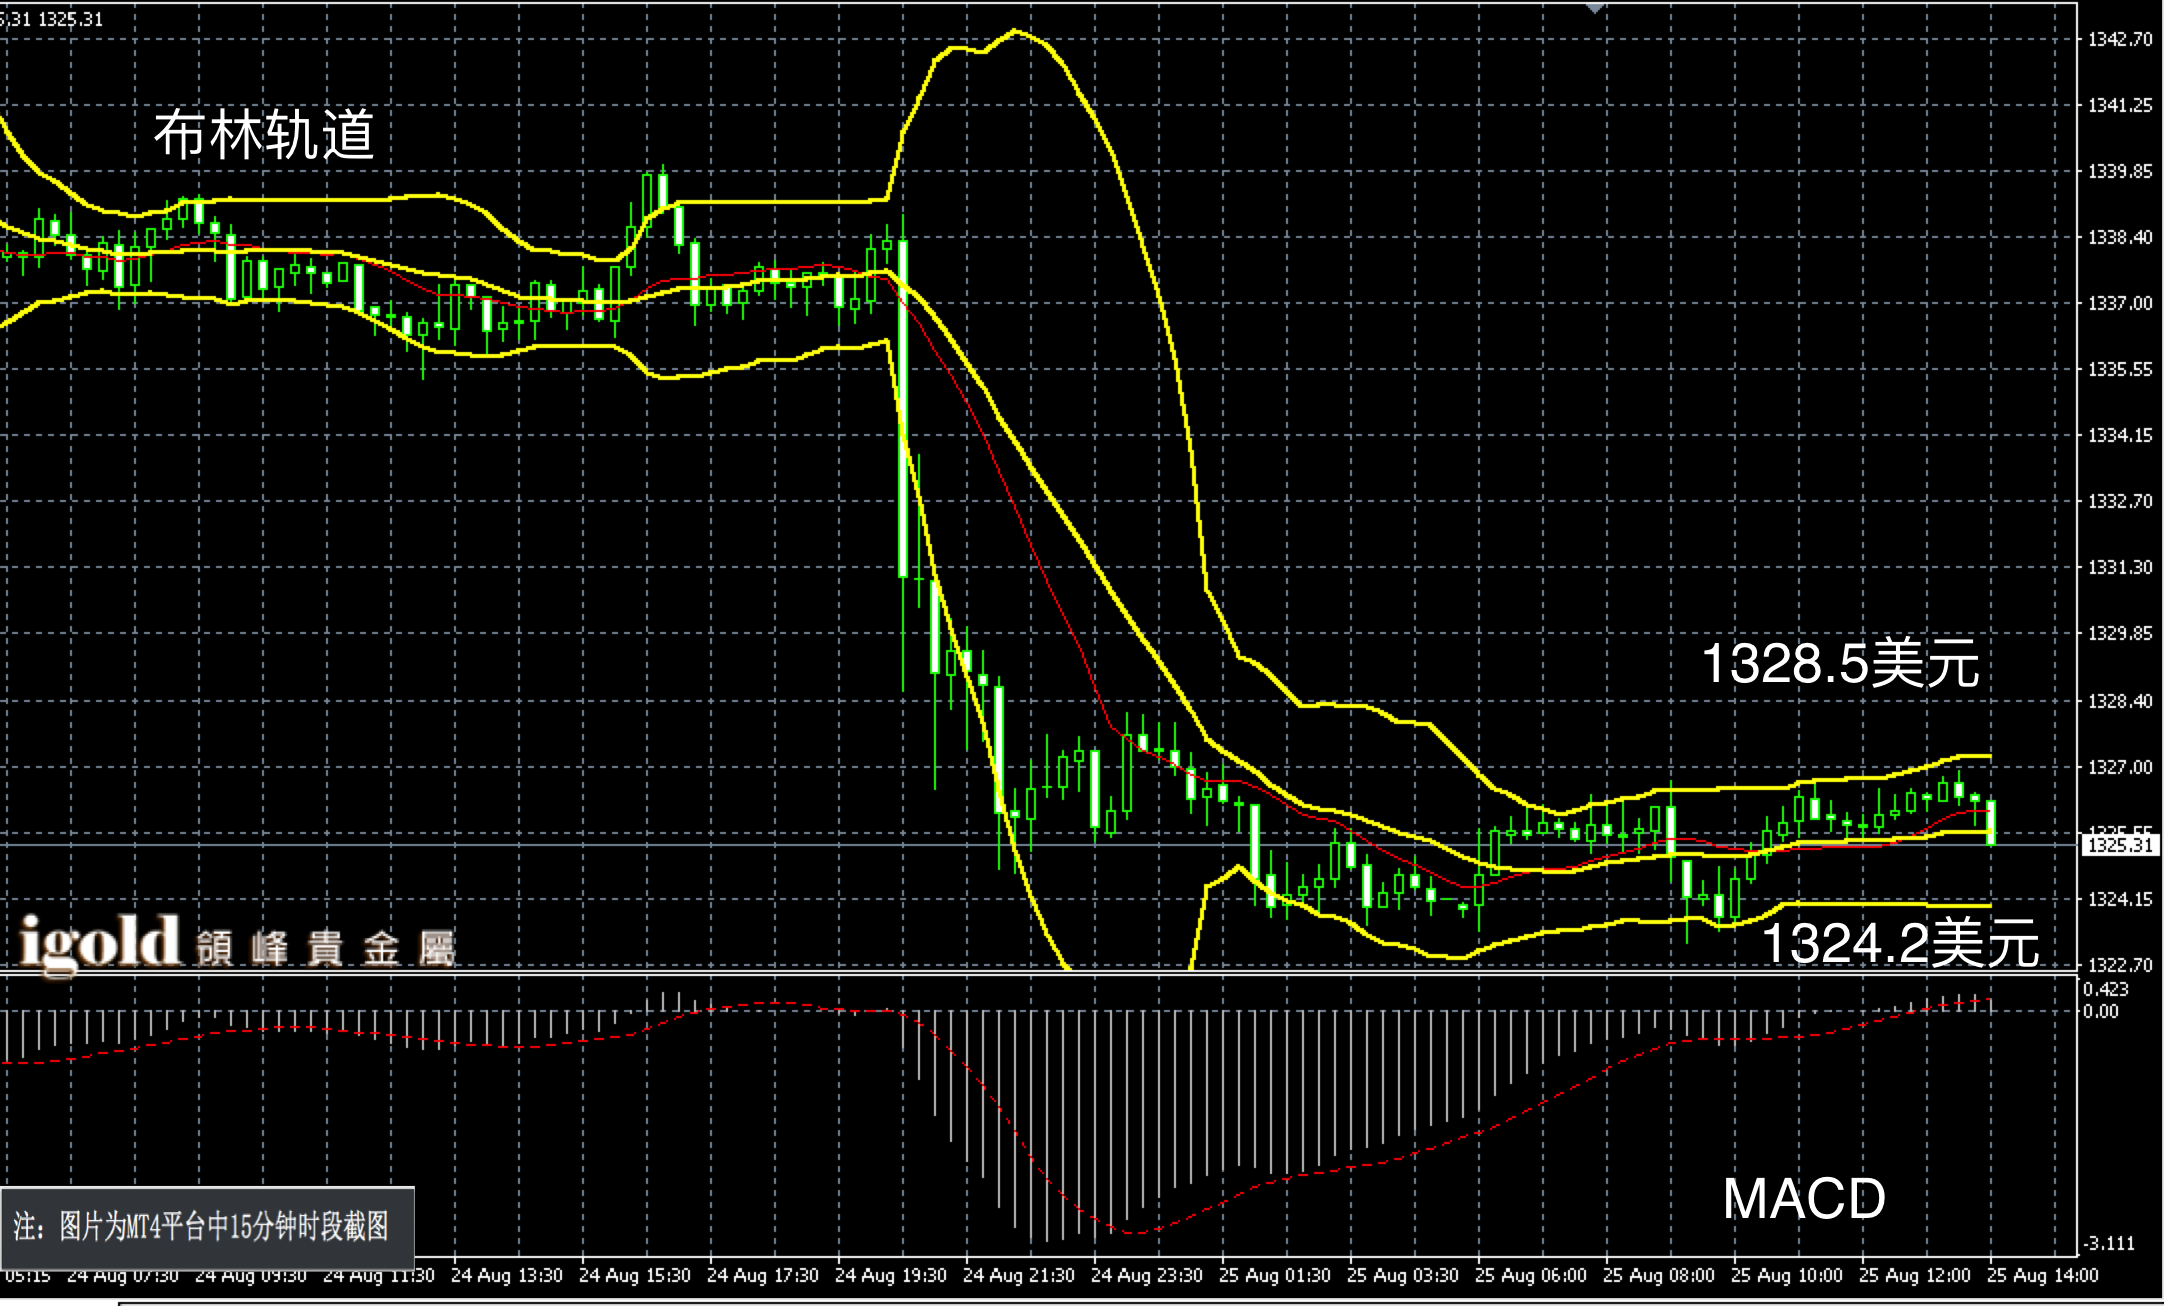Click the current price tag 1325.31
The image size is (2164, 1306).
(x=2120, y=845)
